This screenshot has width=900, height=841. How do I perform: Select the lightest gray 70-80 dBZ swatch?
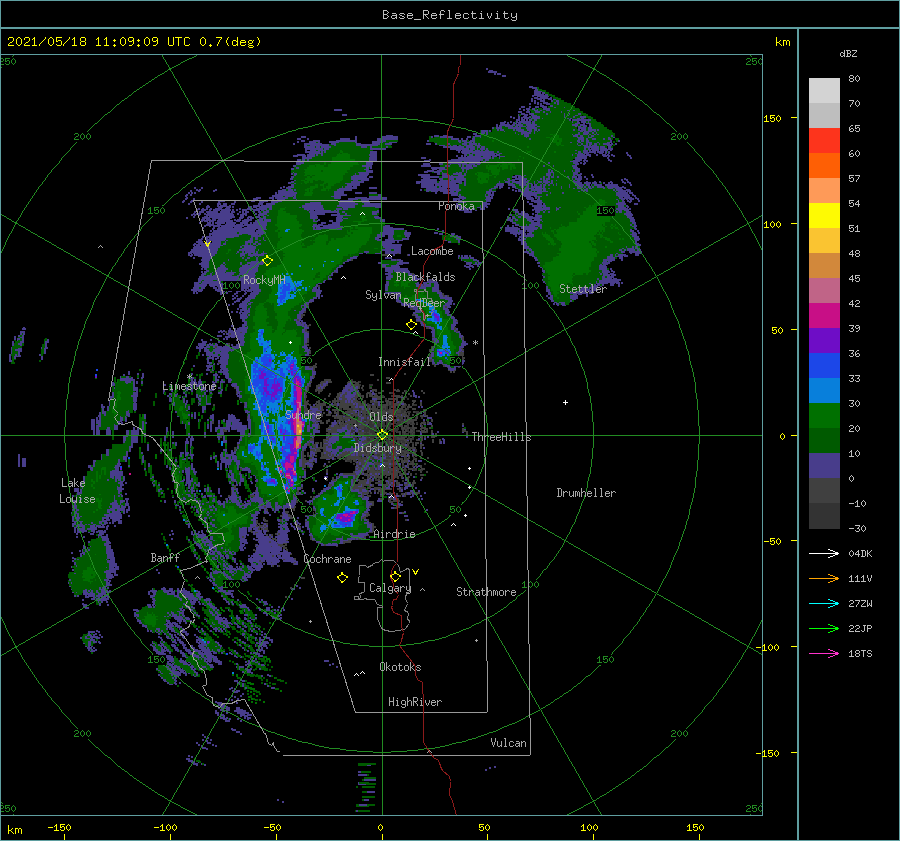coord(824,90)
